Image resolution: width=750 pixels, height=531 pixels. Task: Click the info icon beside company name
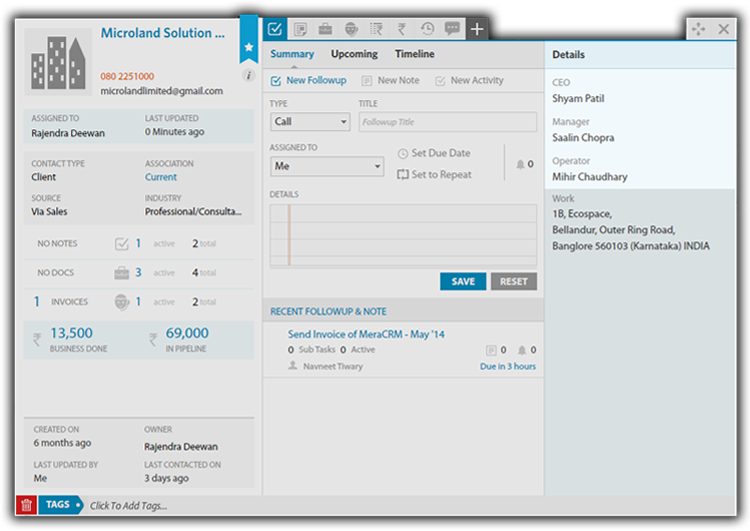point(249,75)
